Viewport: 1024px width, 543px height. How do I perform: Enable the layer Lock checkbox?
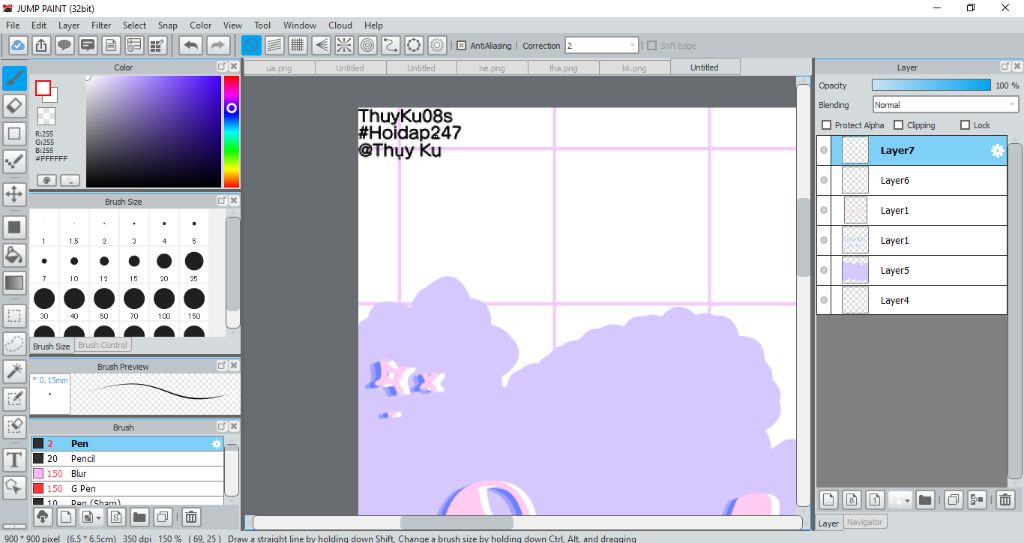pyautogui.click(x=965, y=125)
